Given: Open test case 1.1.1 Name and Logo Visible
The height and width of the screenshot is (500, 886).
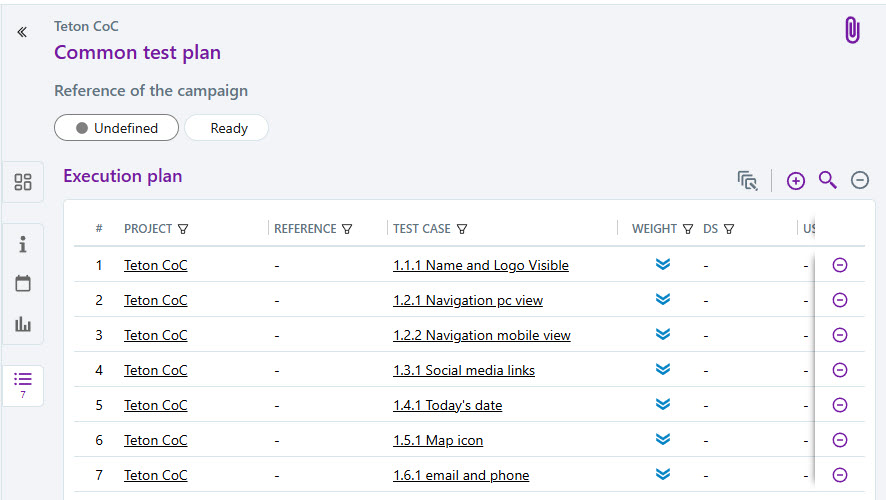Looking at the screenshot, I should pyautogui.click(x=480, y=266).
